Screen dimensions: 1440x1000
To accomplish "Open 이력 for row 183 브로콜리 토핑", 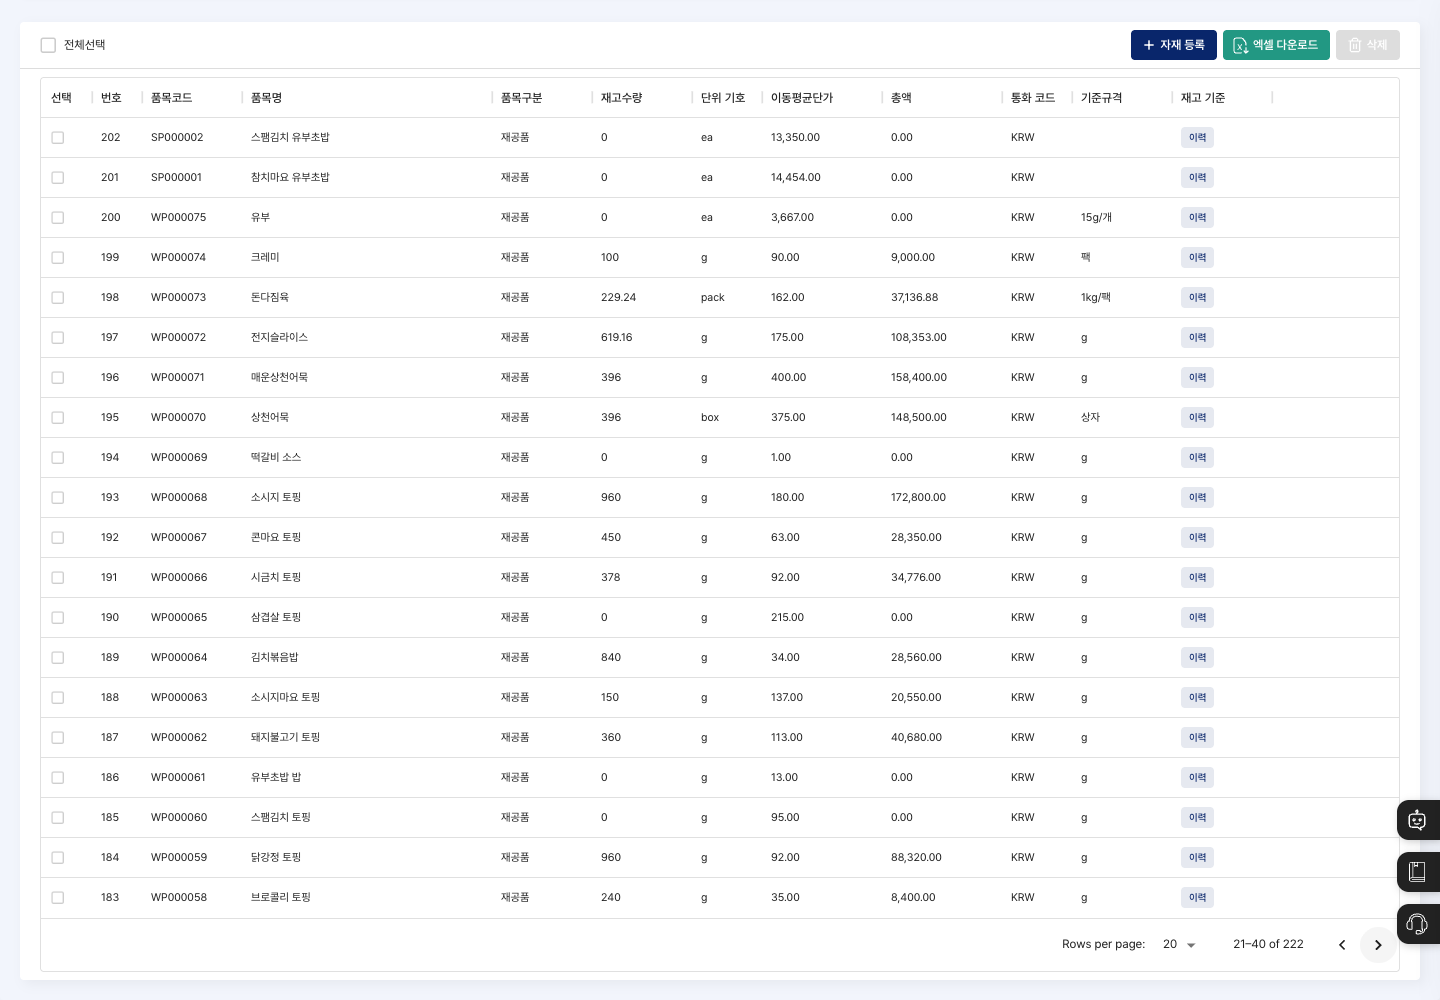I will click(x=1197, y=898).
